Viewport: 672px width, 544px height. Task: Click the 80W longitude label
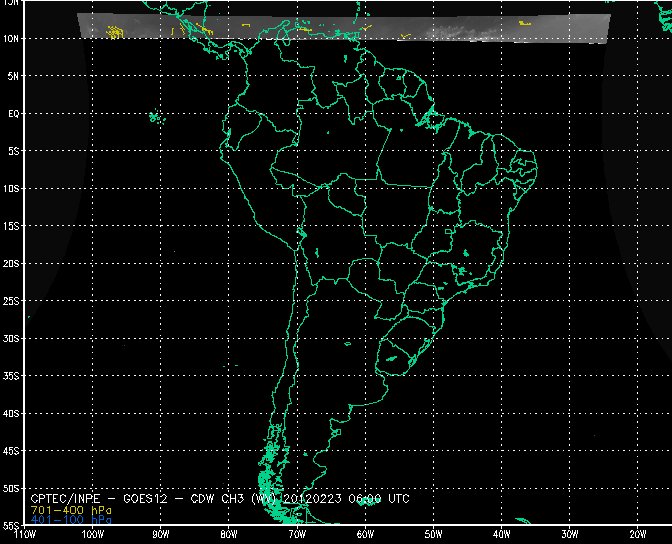(x=229, y=535)
